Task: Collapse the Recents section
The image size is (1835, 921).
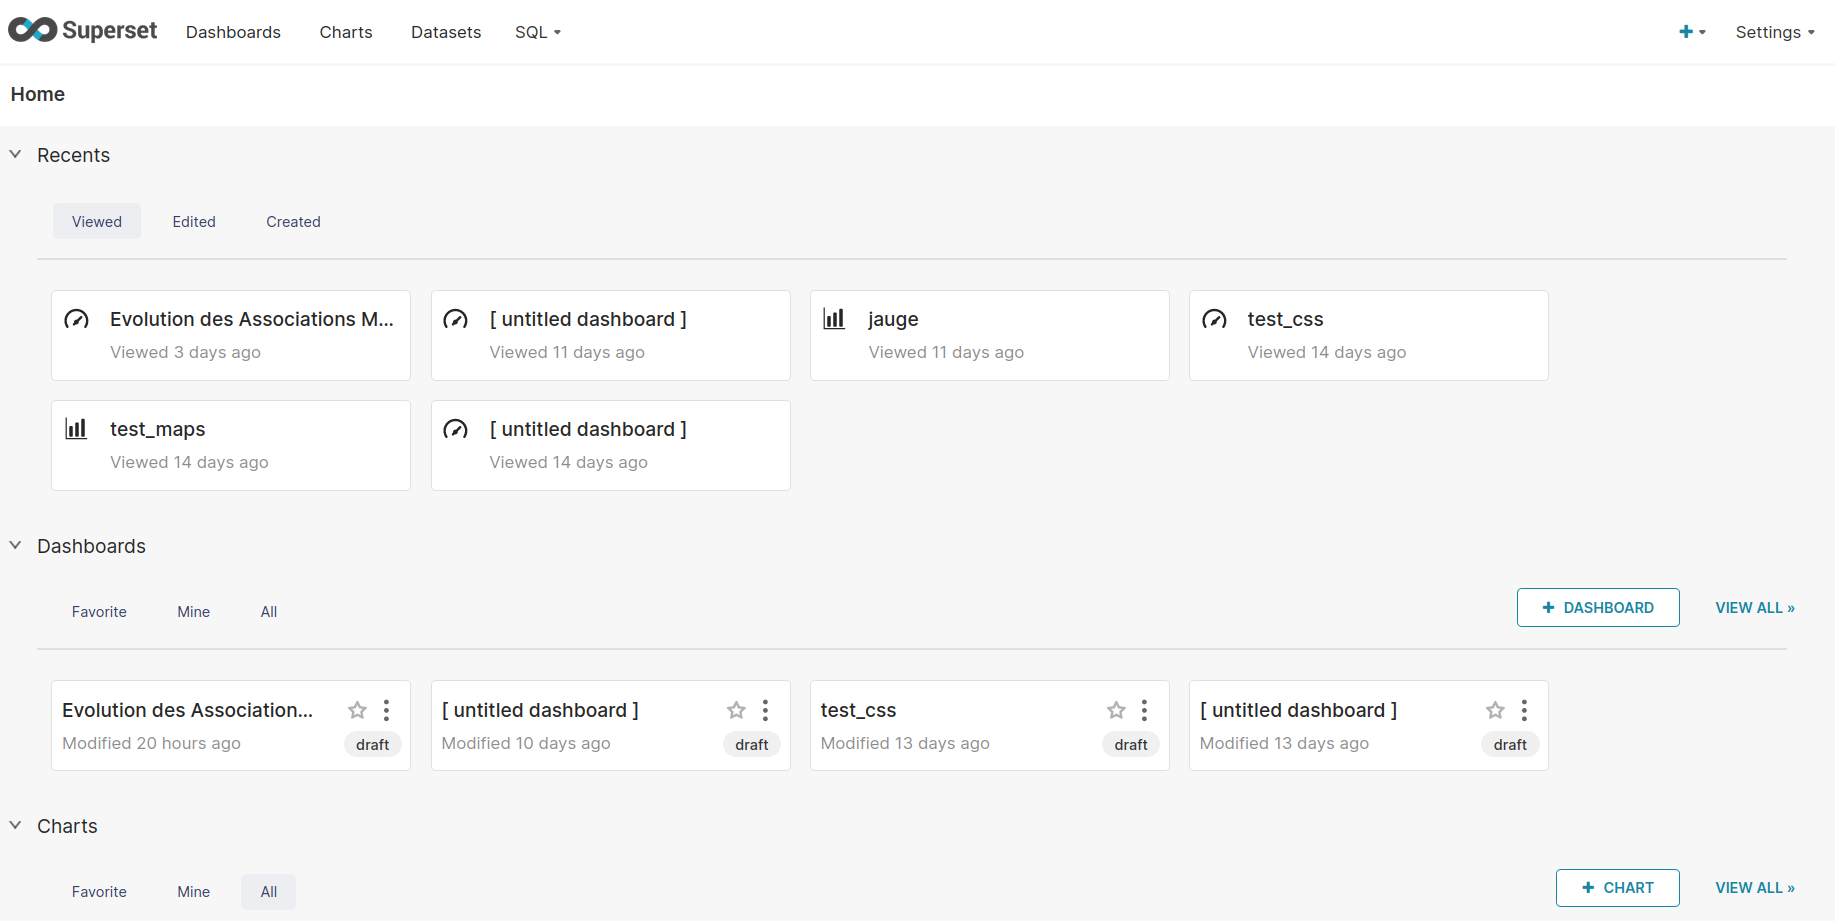Action: (x=15, y=154)
